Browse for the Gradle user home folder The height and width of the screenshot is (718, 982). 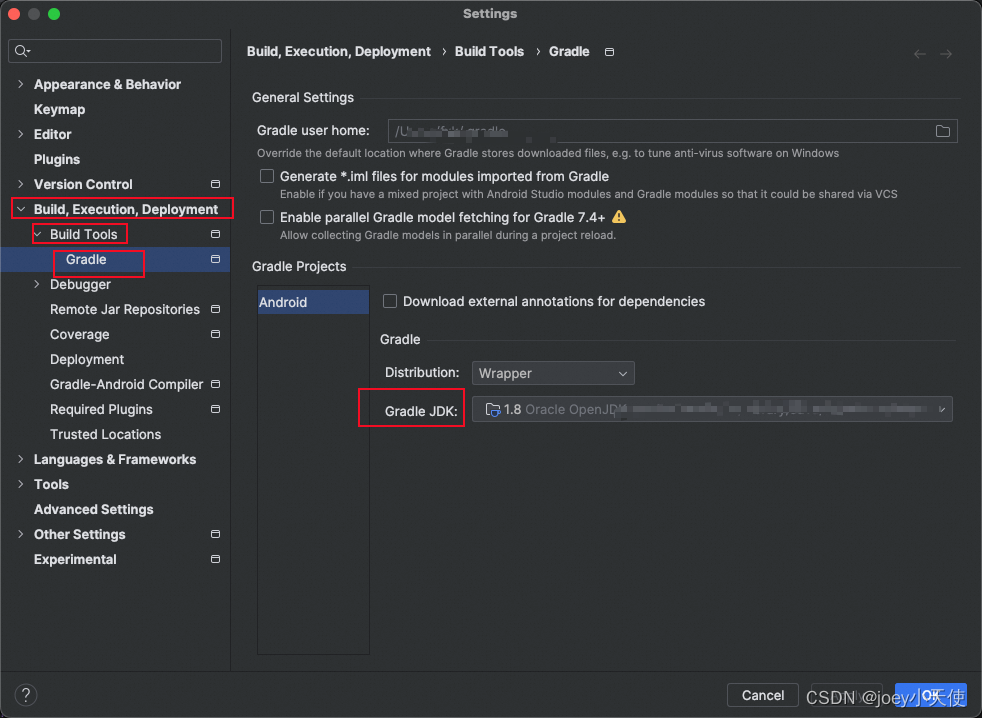(943, 131)
